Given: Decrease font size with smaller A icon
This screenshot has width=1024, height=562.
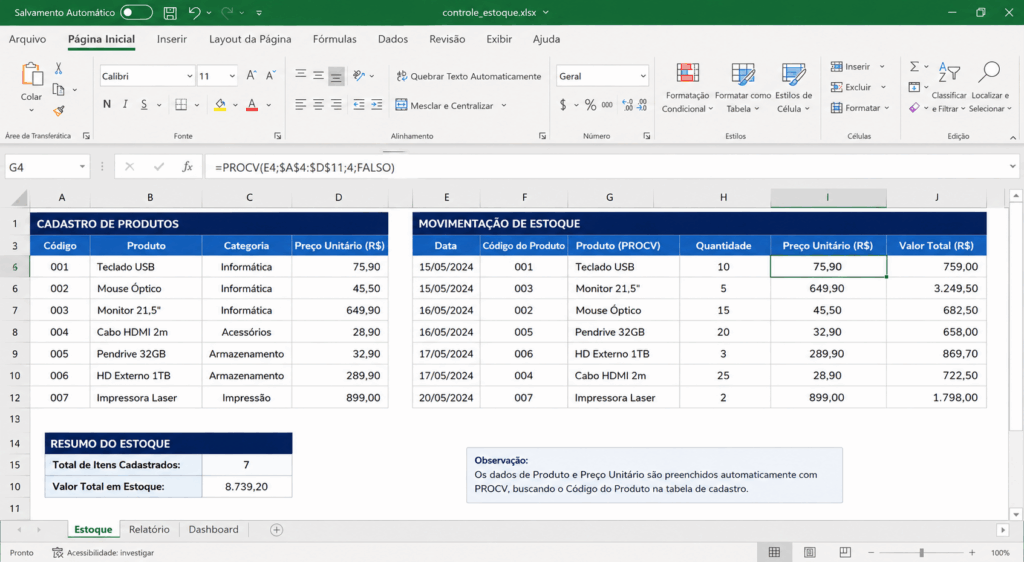Looking at the screenshot, I should (271, 76).
